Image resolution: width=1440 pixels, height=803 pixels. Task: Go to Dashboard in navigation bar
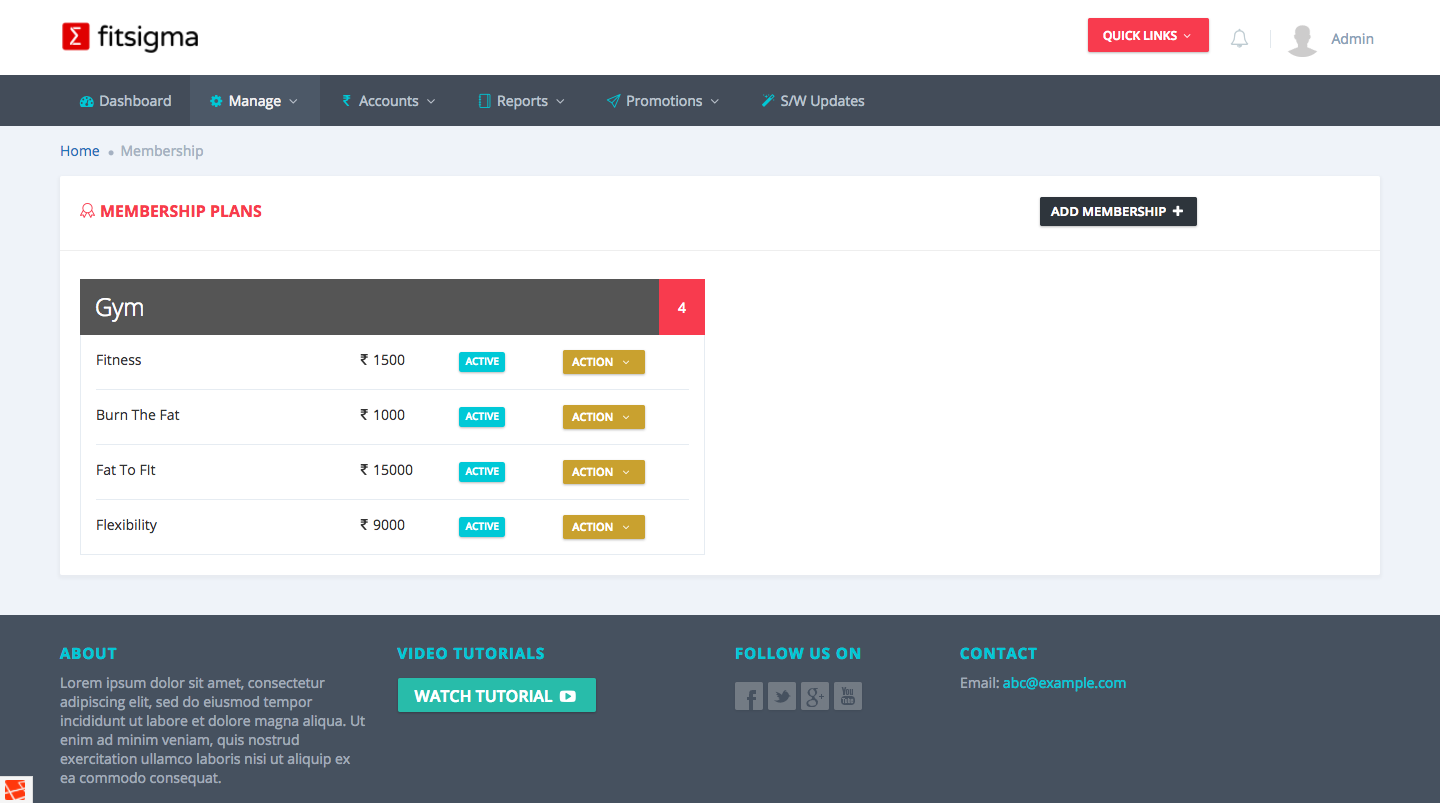click(125, 101)
